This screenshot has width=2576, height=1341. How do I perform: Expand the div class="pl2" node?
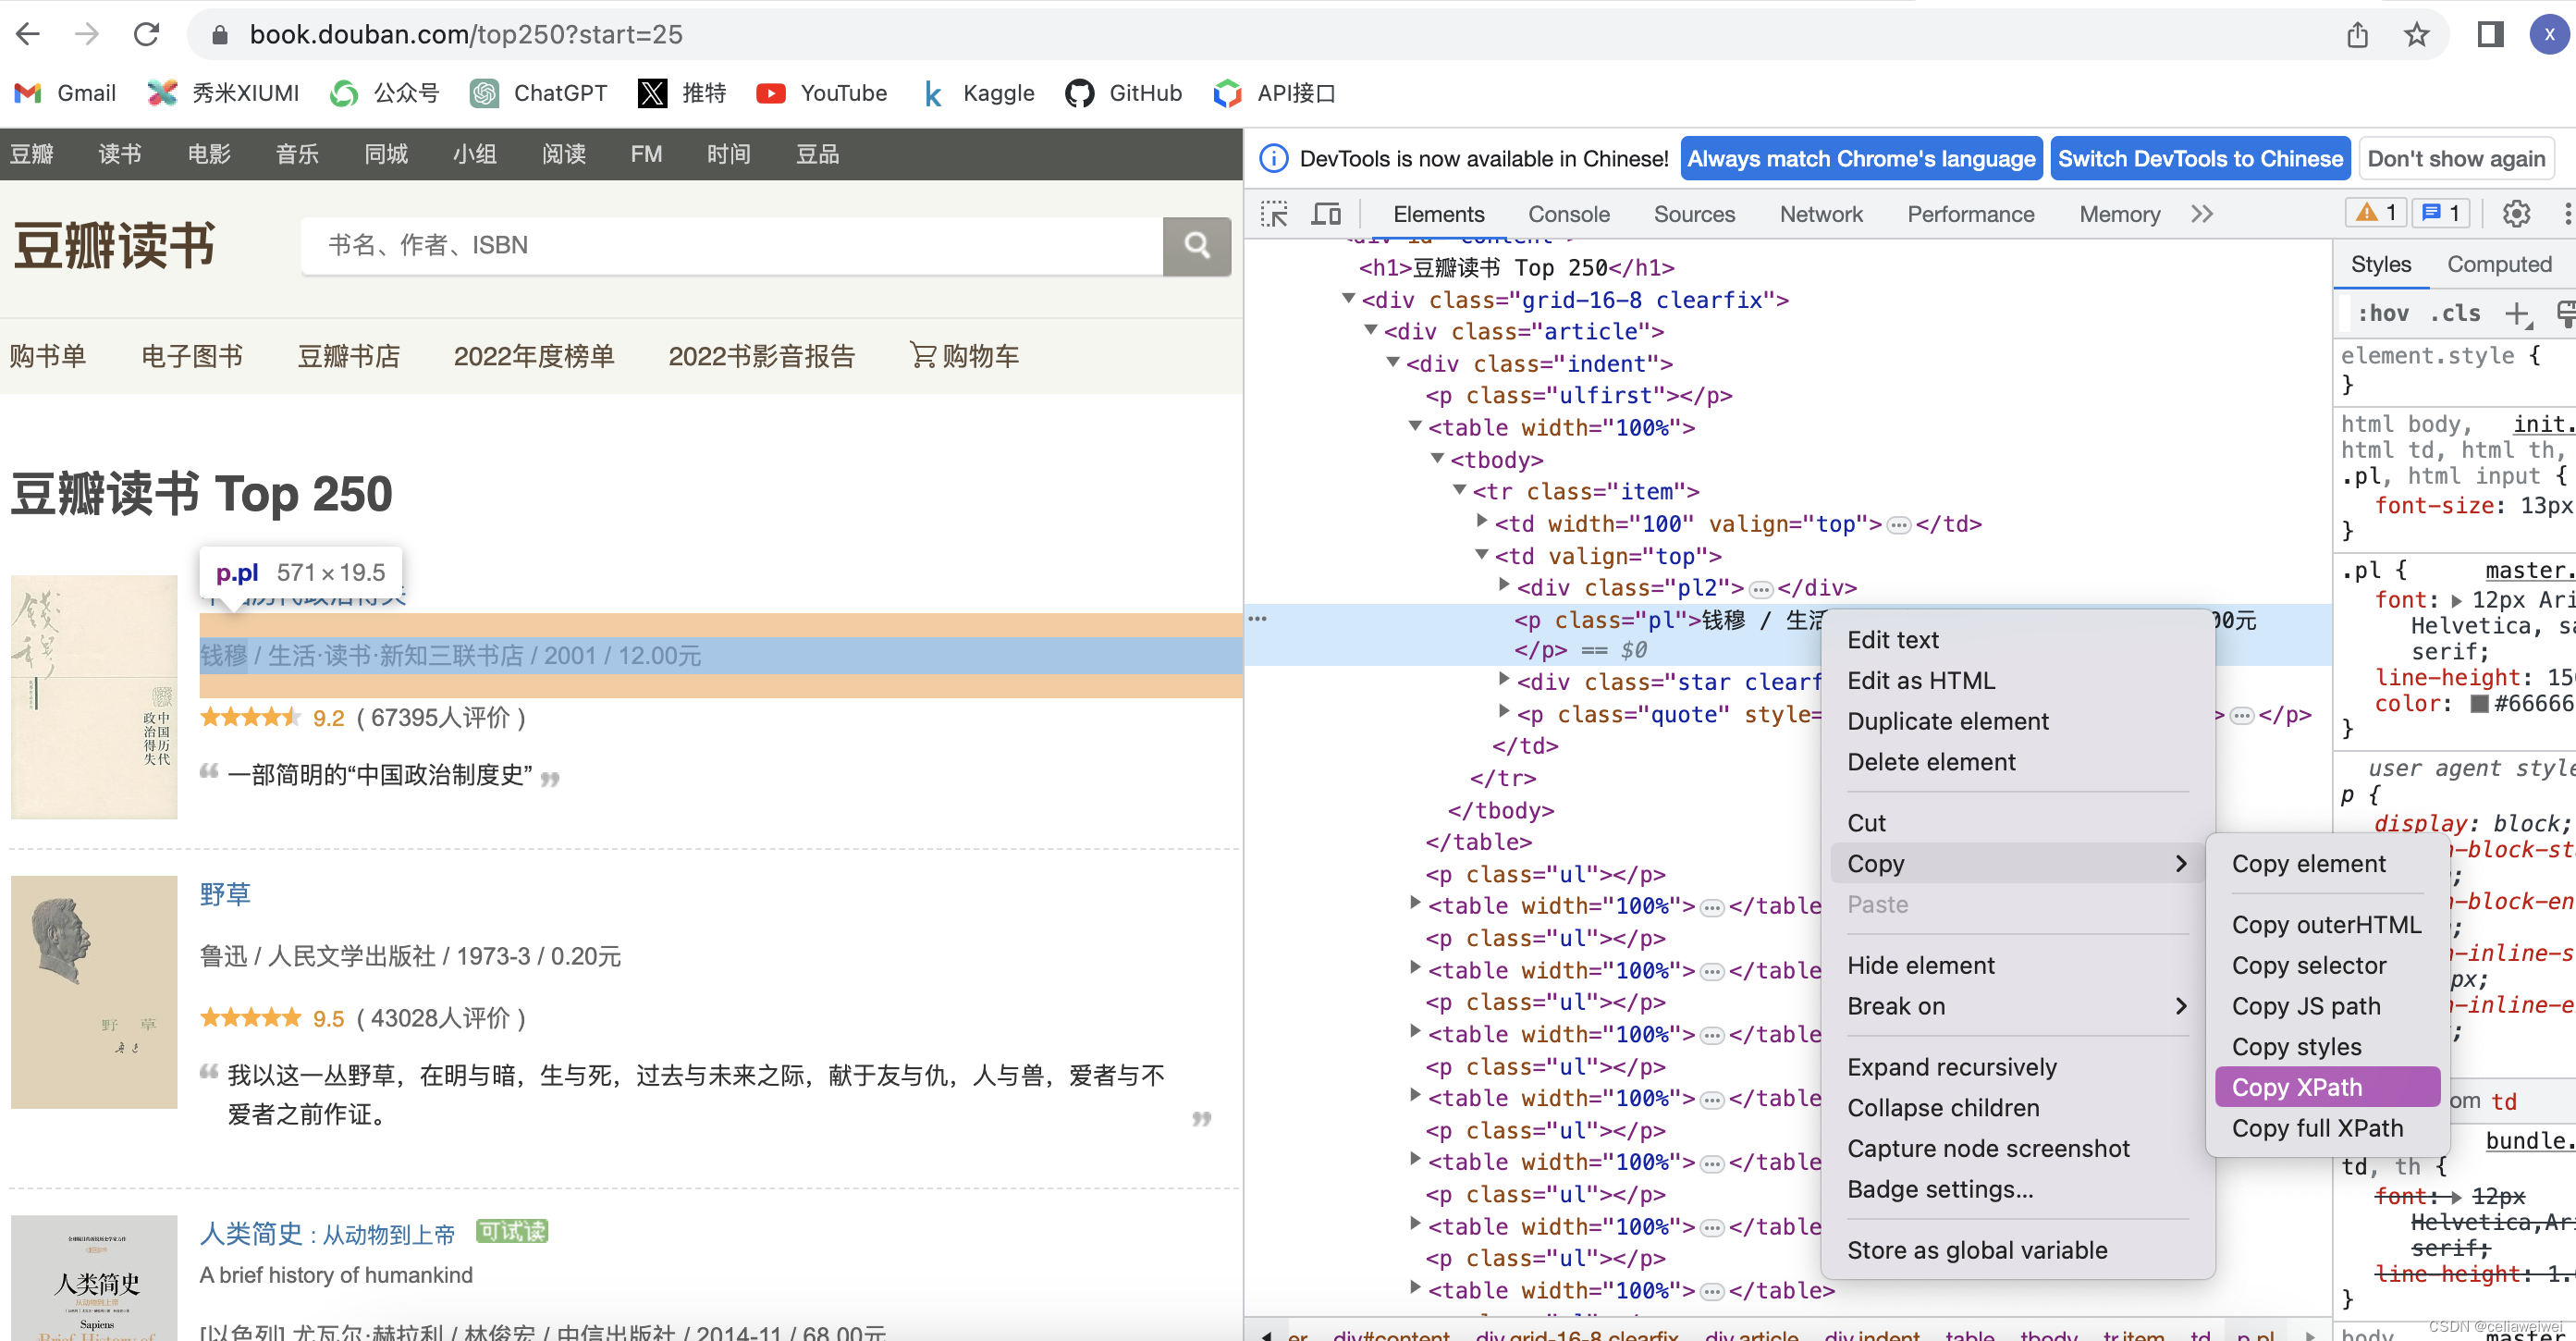click(x=1504, y=585)
